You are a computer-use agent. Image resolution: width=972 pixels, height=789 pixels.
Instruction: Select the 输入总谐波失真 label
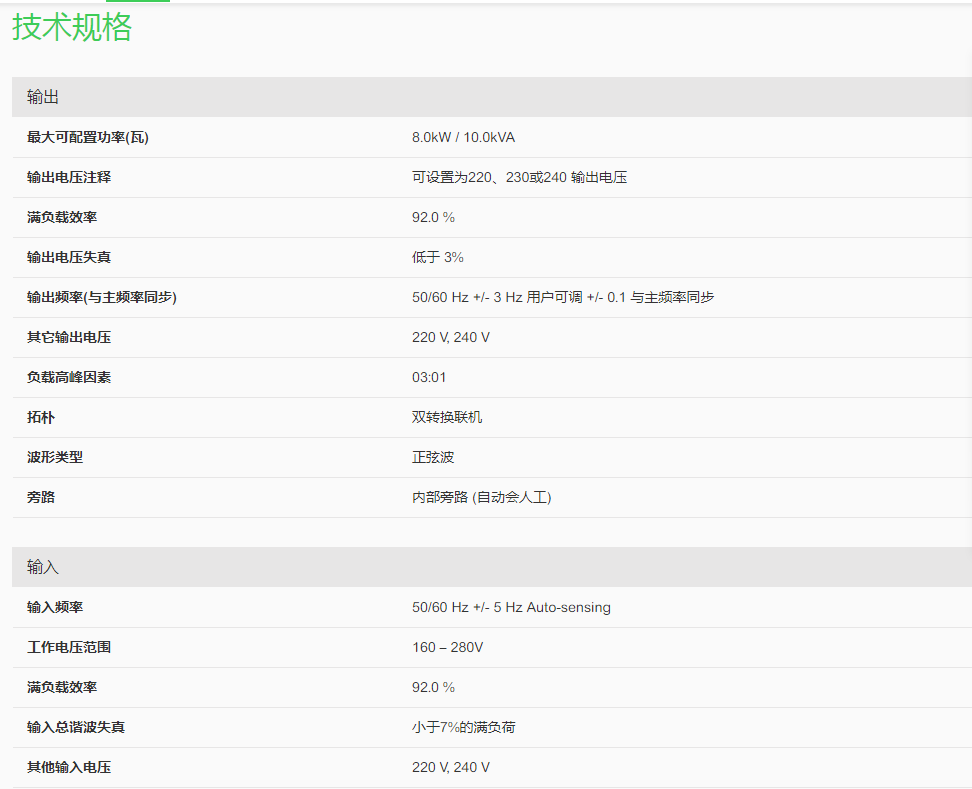click(76, 727)
